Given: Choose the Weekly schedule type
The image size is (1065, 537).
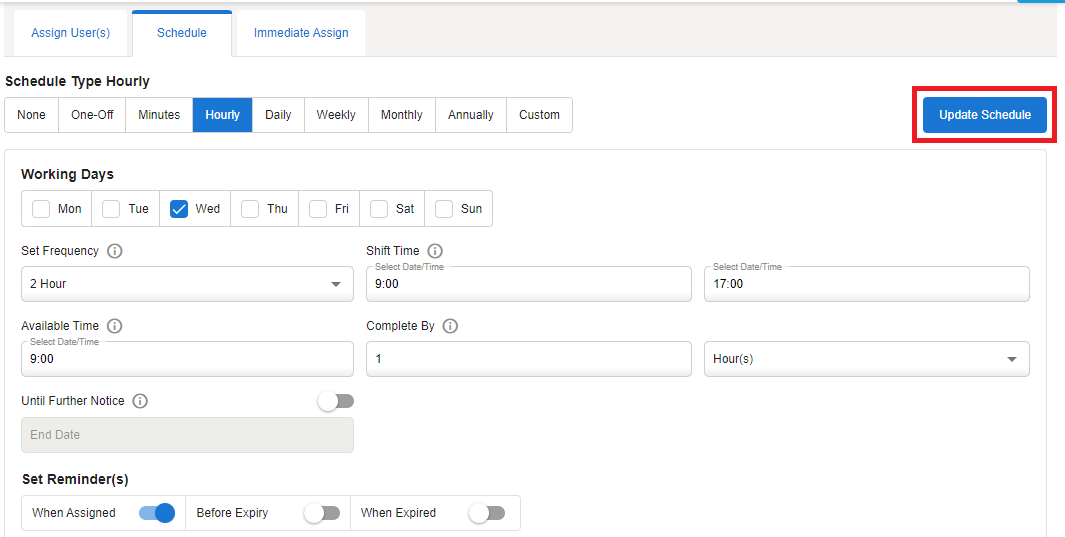Looking at the screenshot, I should [x=336, y=115].
